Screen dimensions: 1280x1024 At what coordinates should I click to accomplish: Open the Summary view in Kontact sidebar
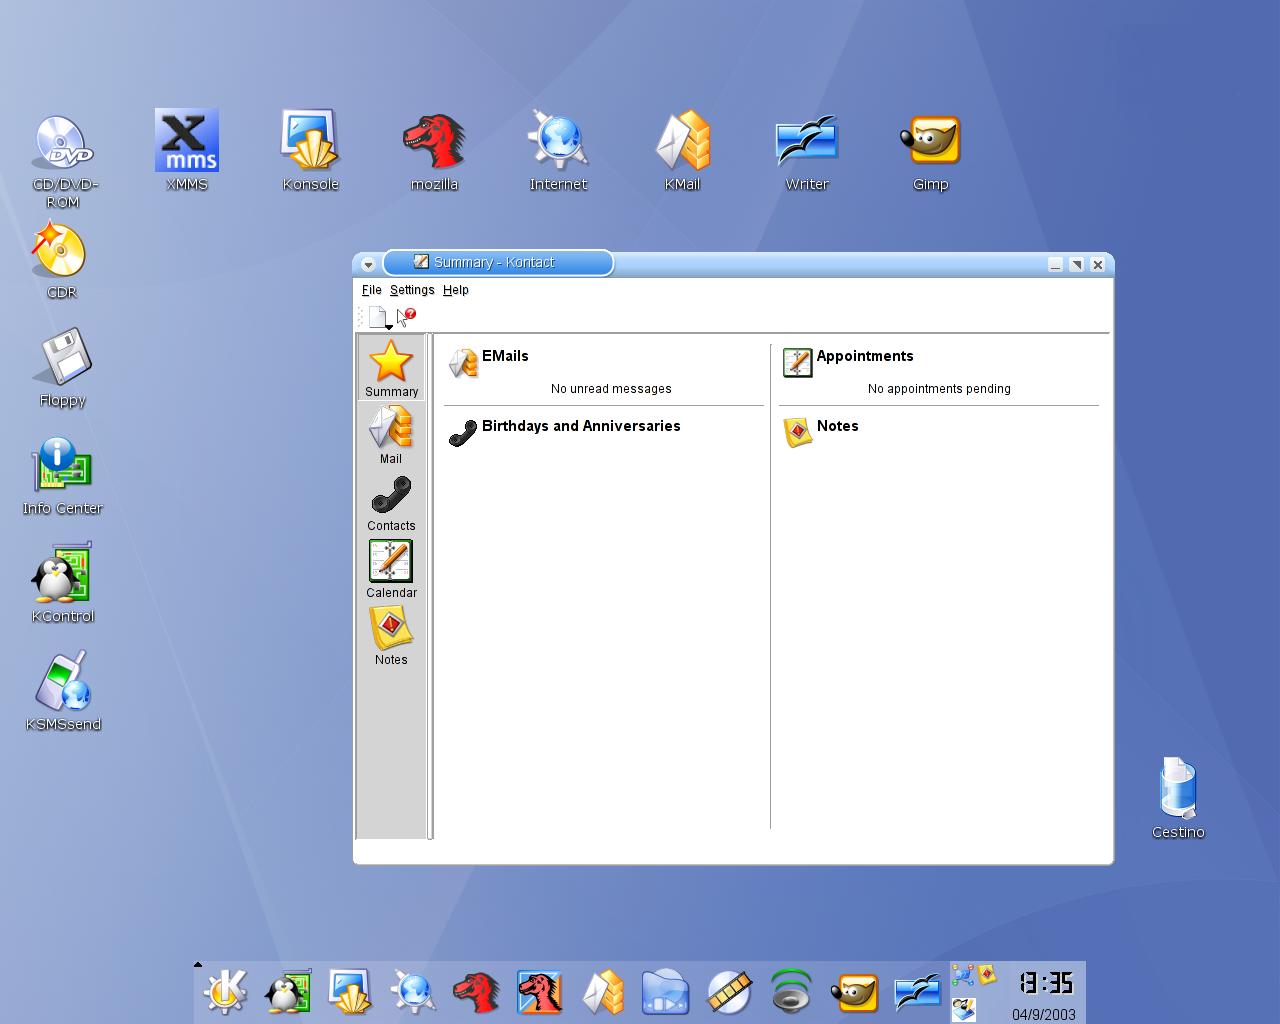[x=391, y=368]
